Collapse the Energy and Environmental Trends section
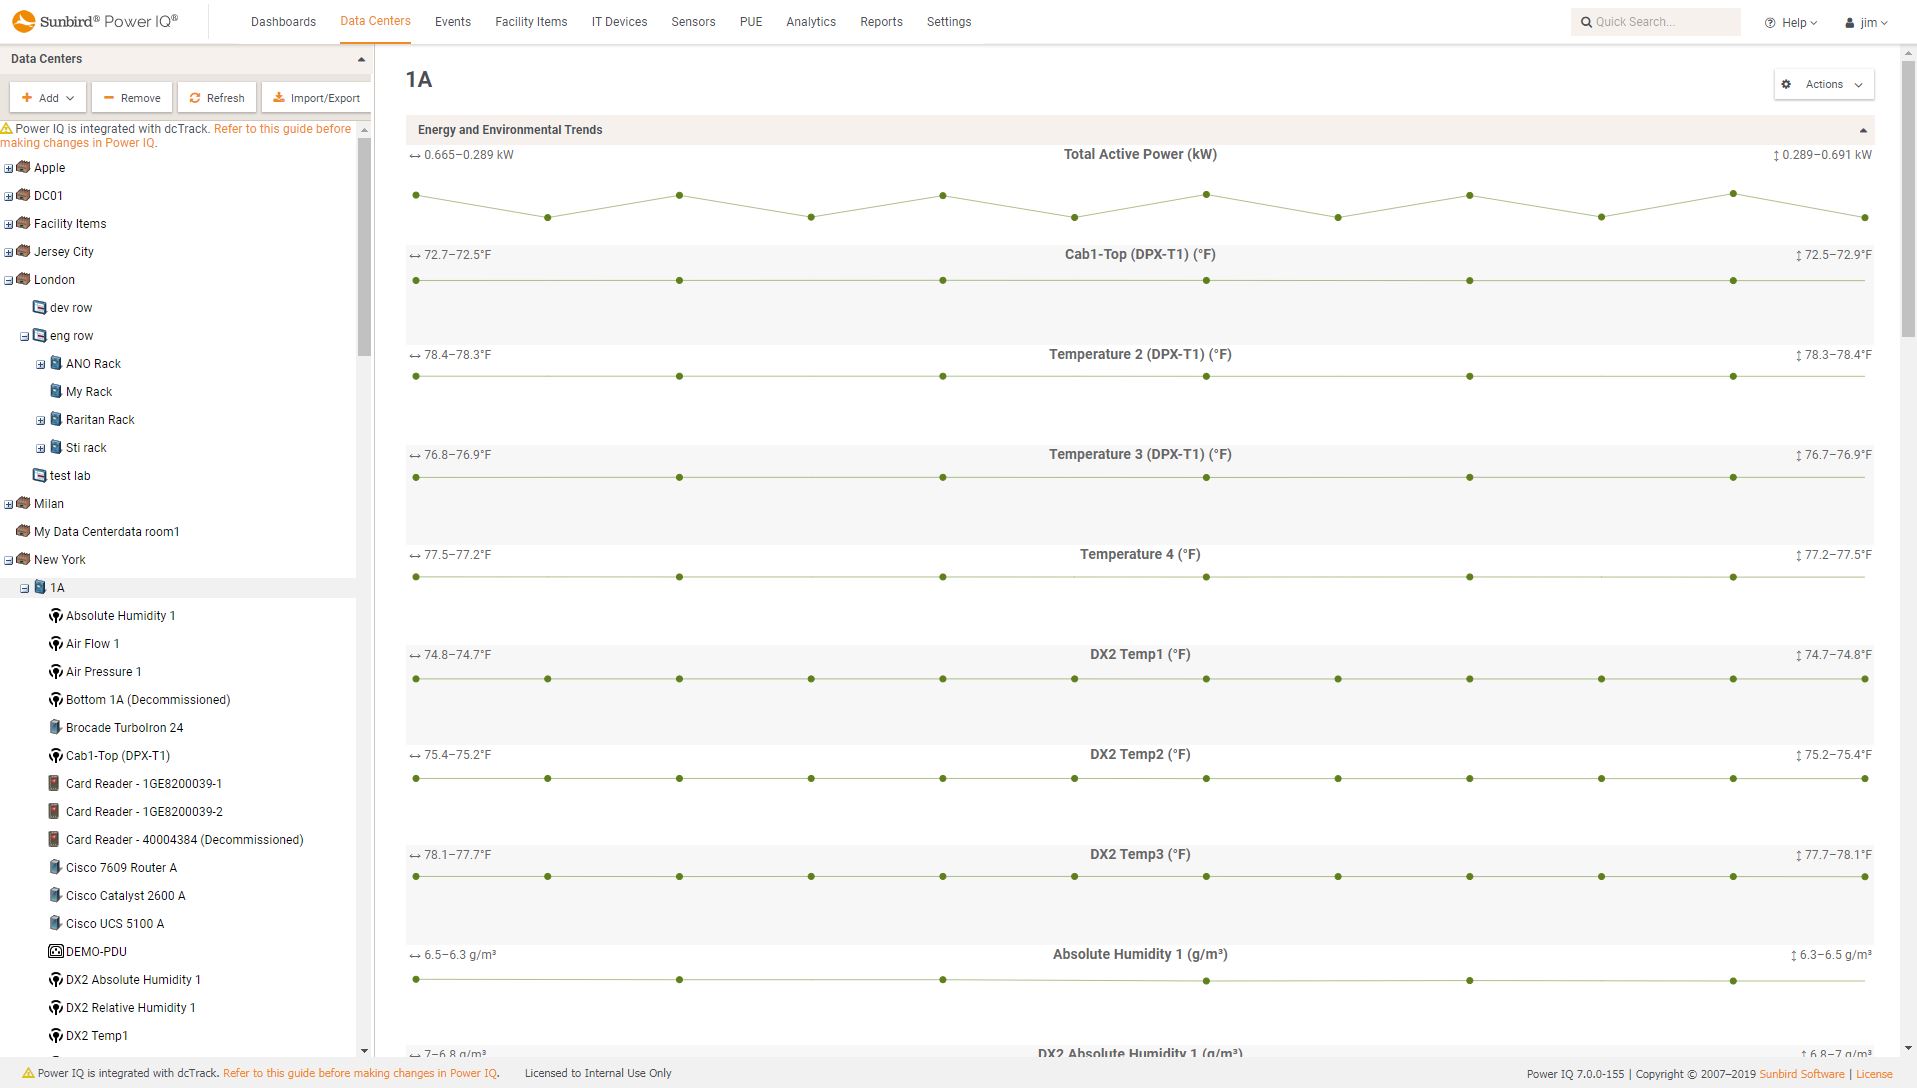The width and height of the screenshot is (1917, 1088). pos(1862,130)
